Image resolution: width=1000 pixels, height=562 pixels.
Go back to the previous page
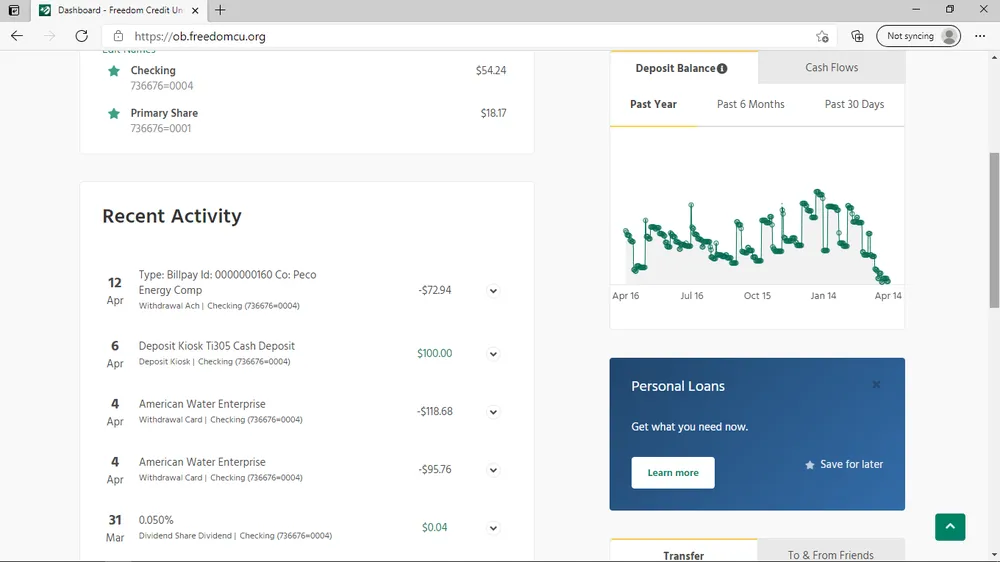click(x=17, y=36)
